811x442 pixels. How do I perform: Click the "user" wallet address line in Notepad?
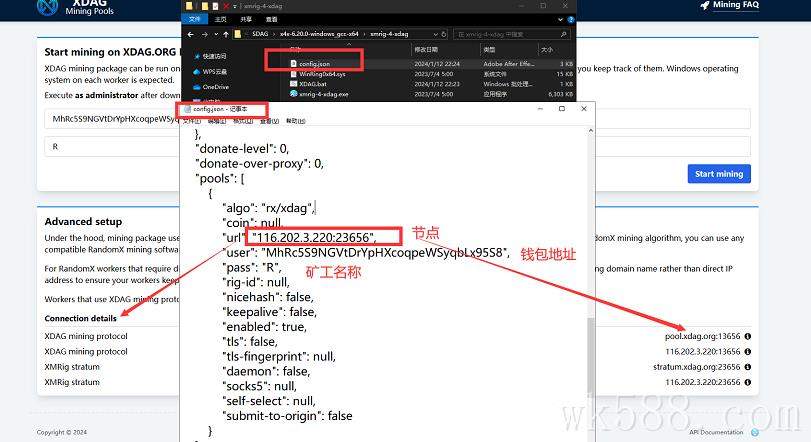(x=366, y=253)
